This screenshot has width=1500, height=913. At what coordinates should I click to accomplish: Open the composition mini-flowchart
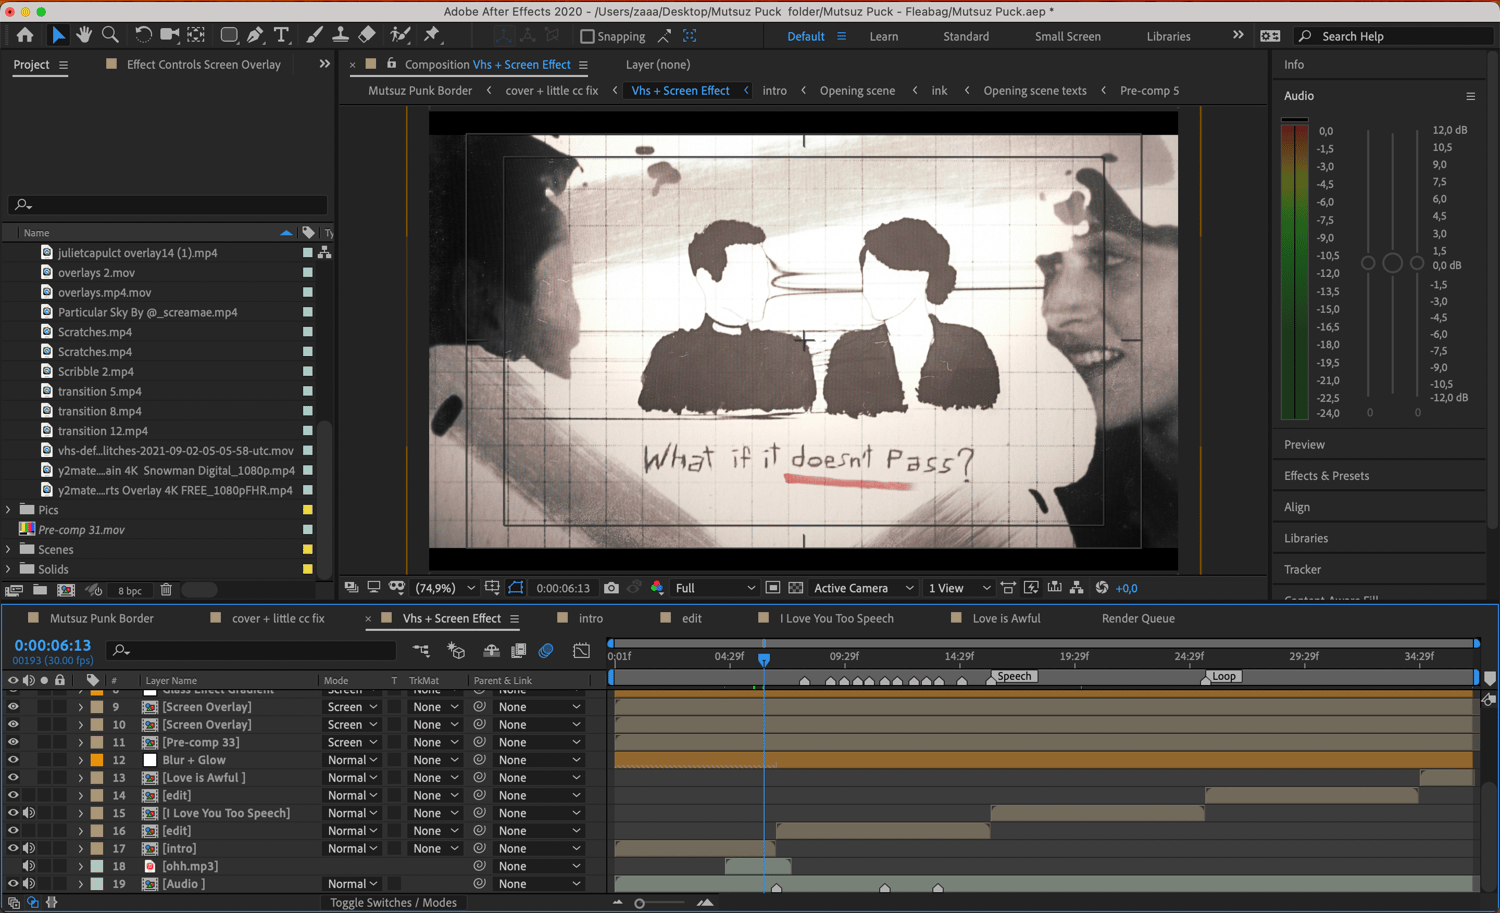[421, 651]
